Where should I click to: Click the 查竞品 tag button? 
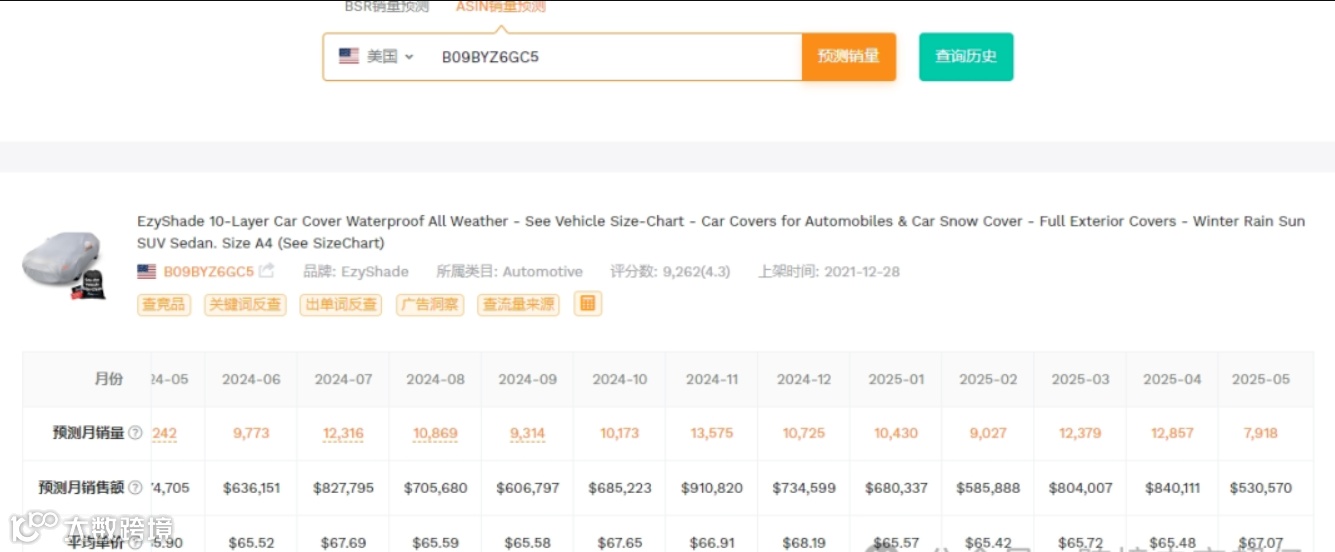164,304
